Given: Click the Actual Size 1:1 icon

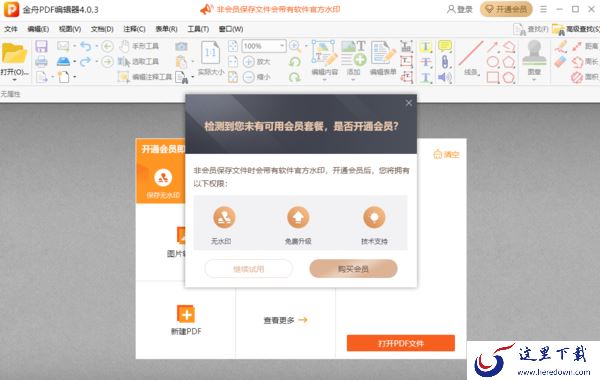Looking at the screenshot, I should tap(210, 52).
